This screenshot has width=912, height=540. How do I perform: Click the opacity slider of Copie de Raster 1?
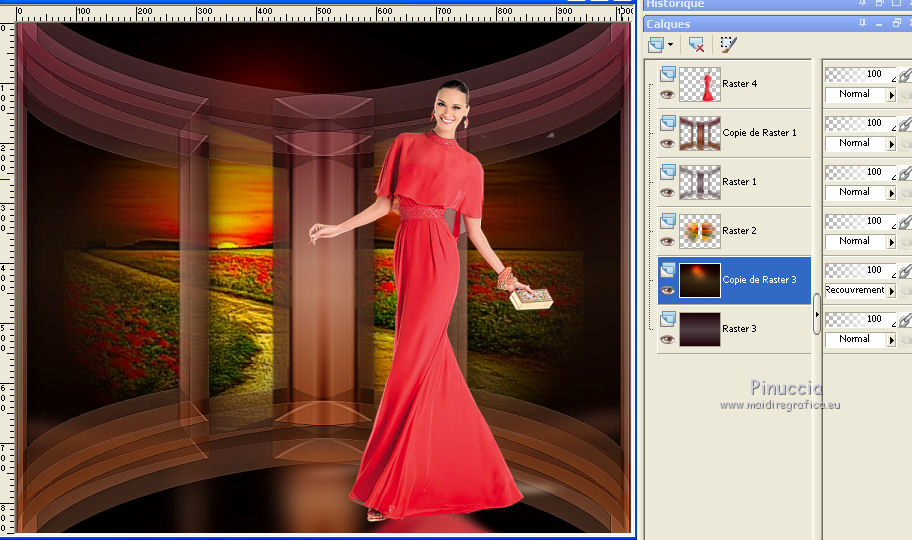860,123
